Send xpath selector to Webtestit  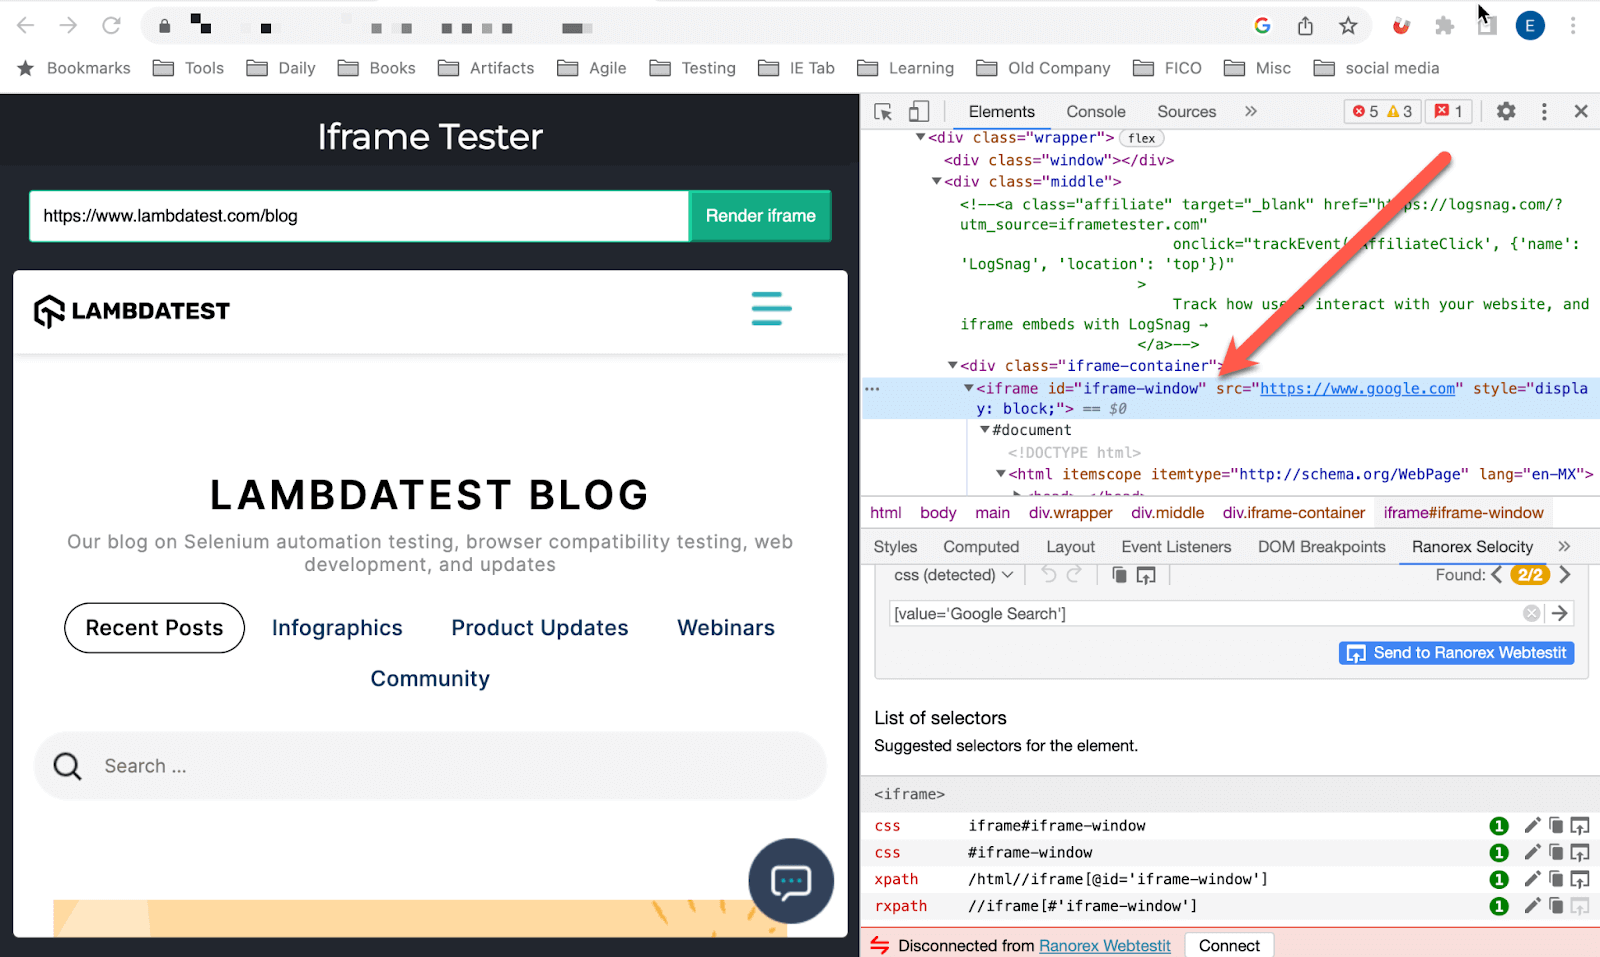point(1579,879)
